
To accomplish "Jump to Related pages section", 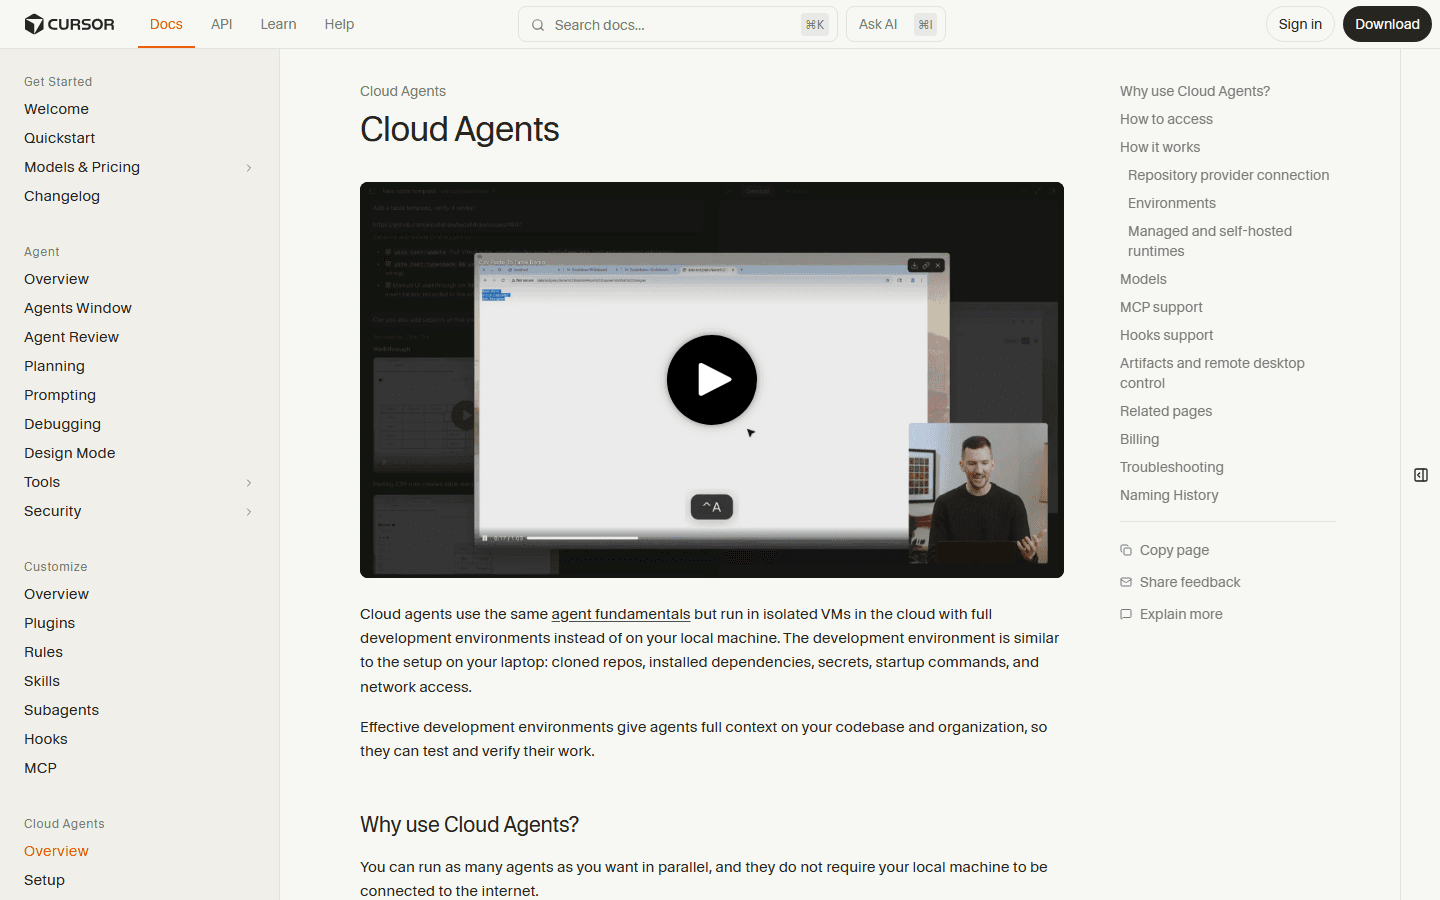I will 1166,411.
